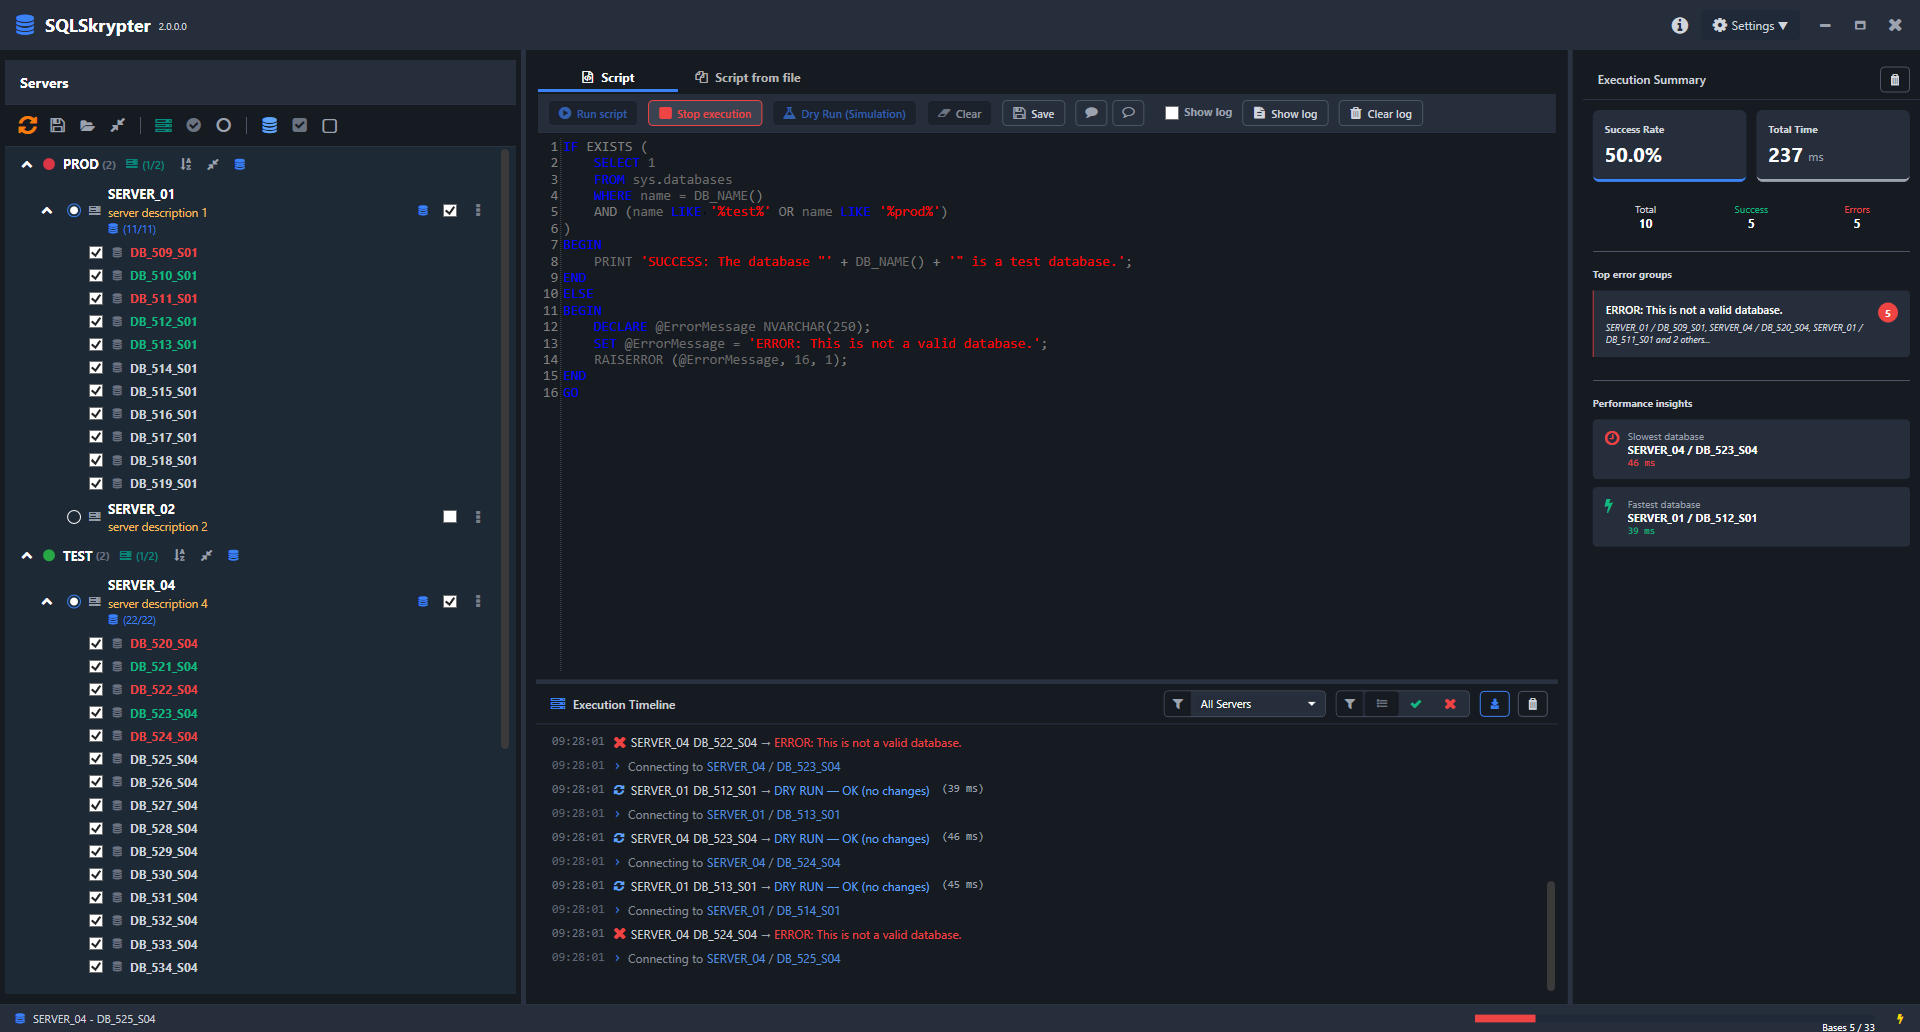Click the blue database icon in TEST group

(x=233, y=555)
